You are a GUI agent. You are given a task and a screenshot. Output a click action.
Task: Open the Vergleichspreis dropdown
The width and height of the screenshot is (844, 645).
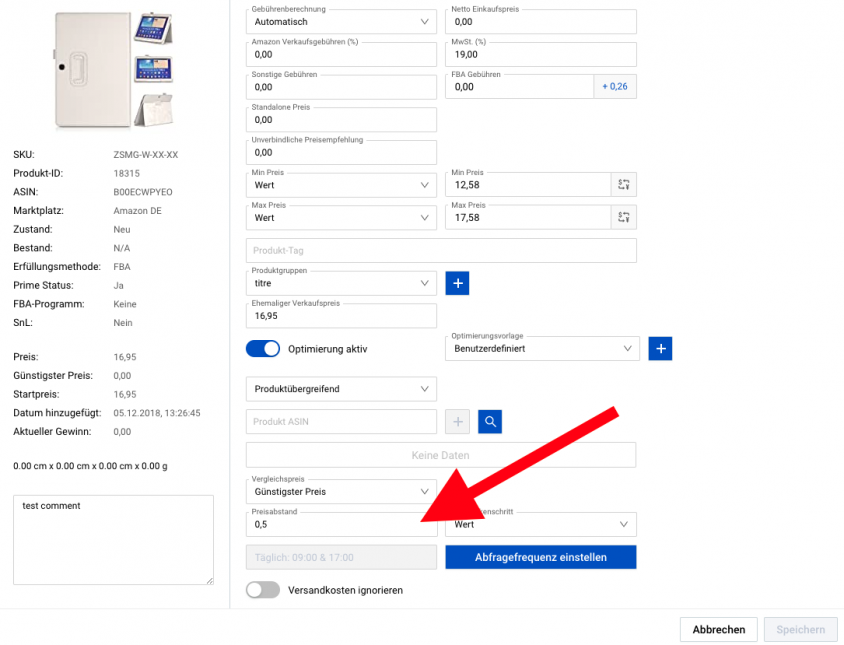341,492
